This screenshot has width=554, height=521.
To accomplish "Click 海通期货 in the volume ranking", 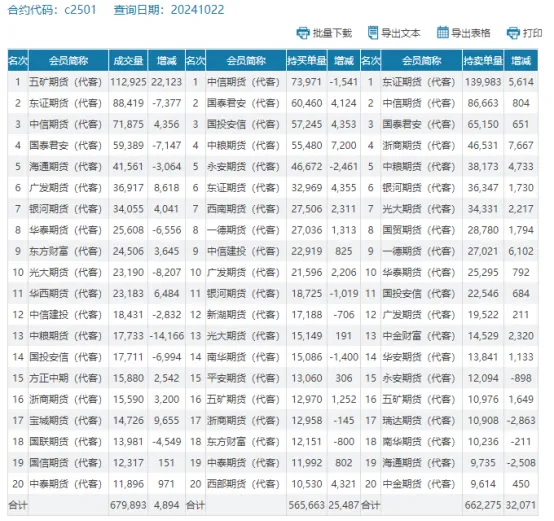I will tap(65, 166).
